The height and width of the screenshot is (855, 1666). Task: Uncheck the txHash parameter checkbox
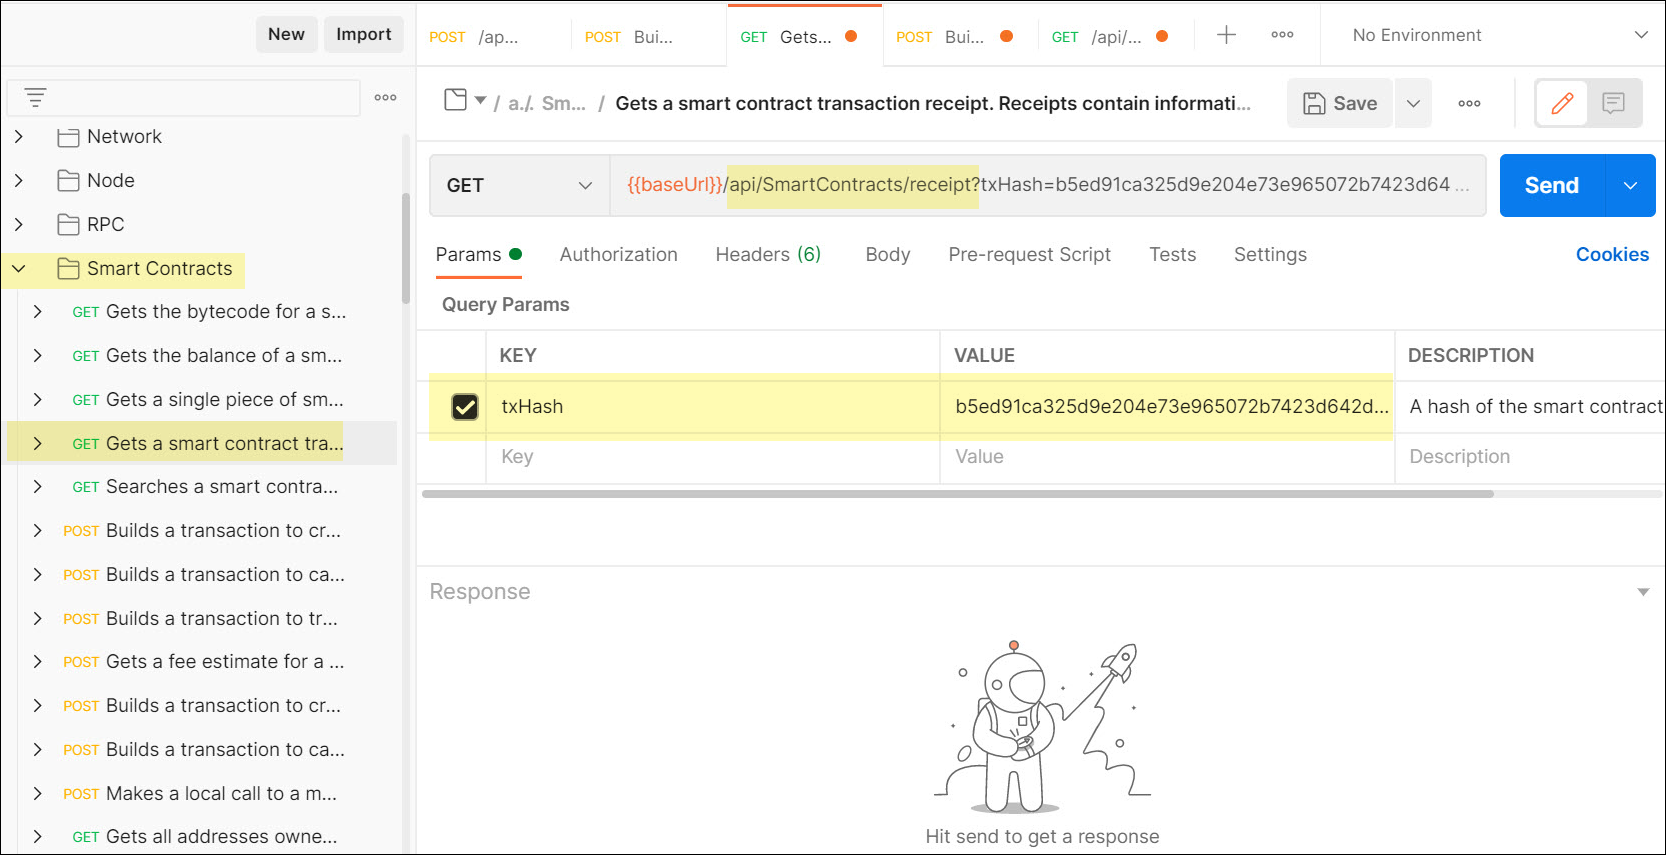[465, 407]
